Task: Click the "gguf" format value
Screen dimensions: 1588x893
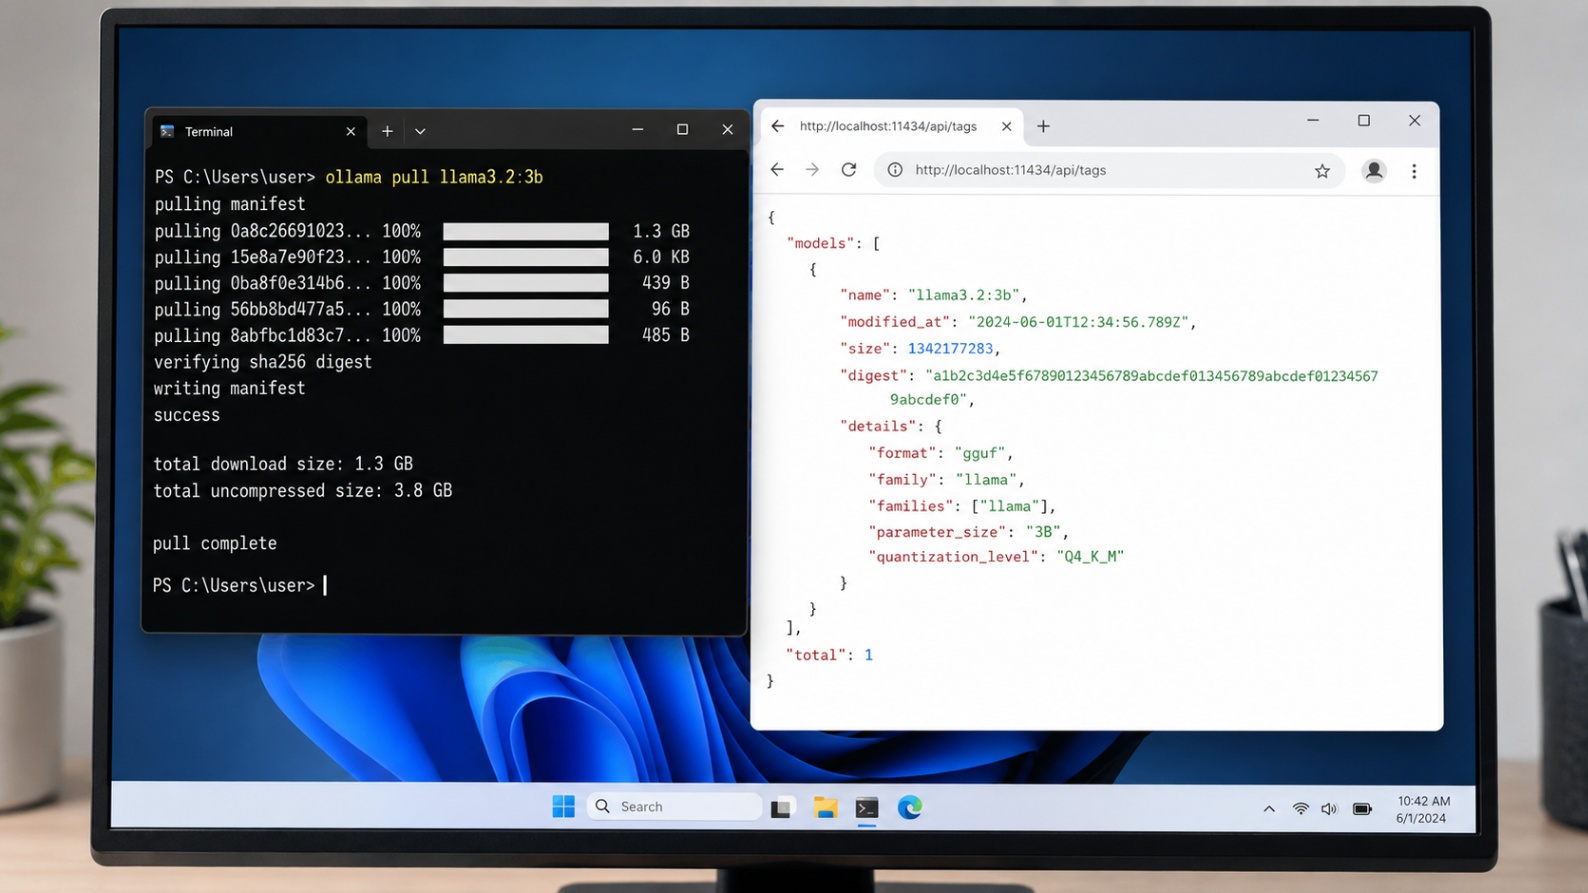Action: click(980, 453)
